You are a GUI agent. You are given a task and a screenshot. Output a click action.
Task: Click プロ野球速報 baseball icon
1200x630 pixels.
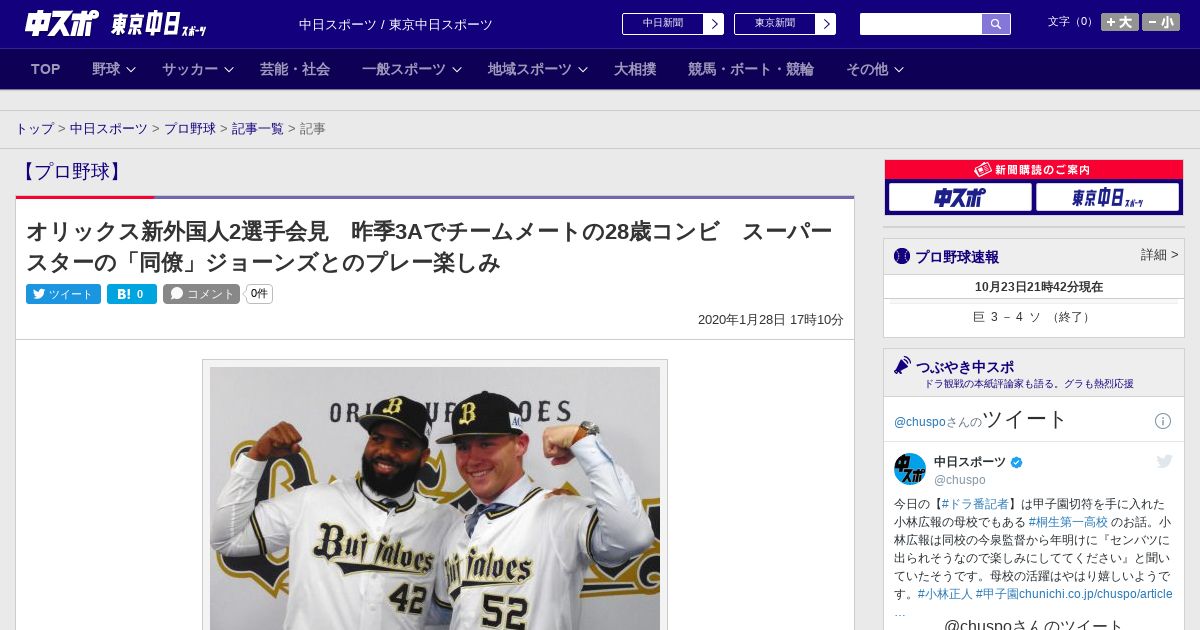(x=902, y=256)
